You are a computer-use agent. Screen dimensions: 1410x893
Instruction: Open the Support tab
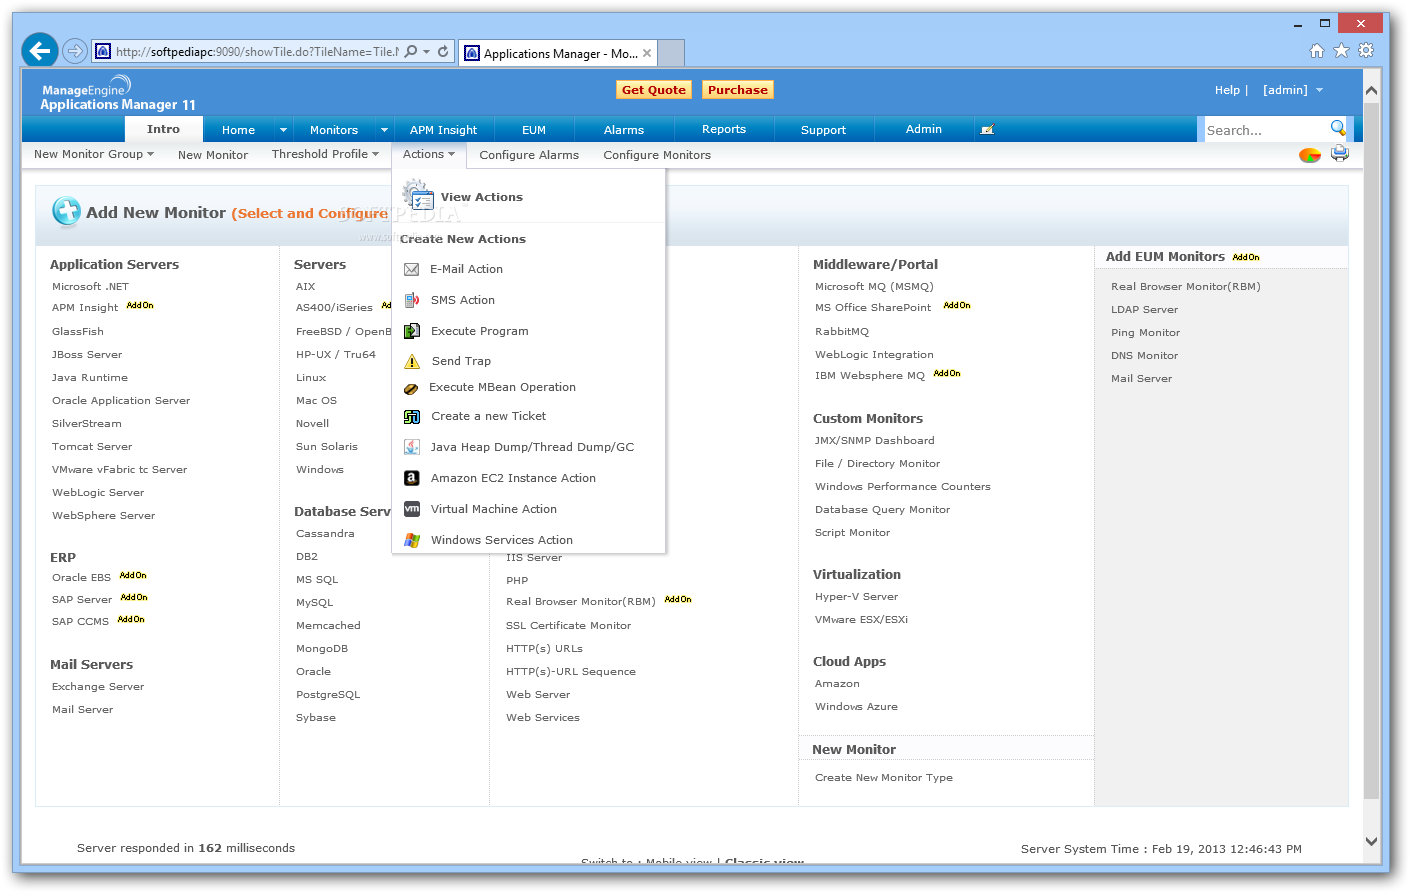coord(823,130)
